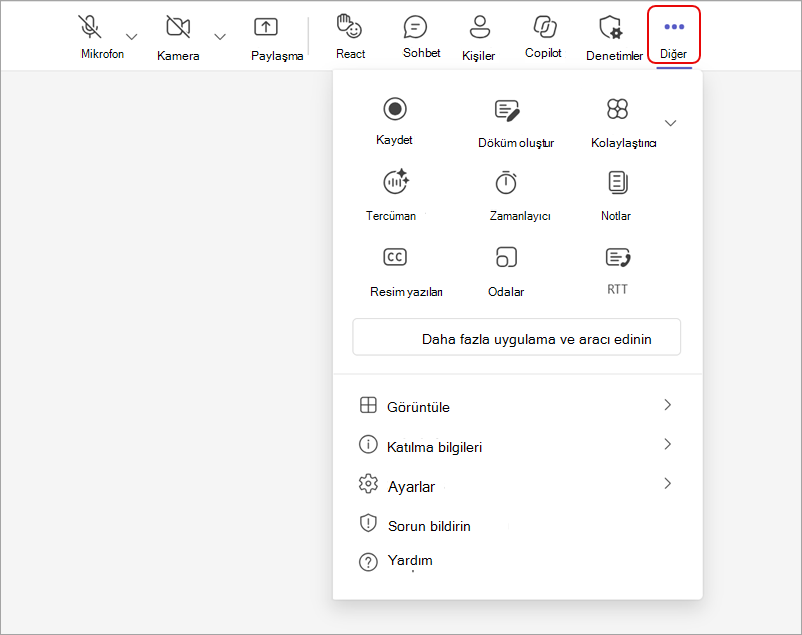Image resolution: width=802 pixels, height=635 pixels.
Task: Click the Döküm oluştur transcript icon
Action: [x=507, y=110]
